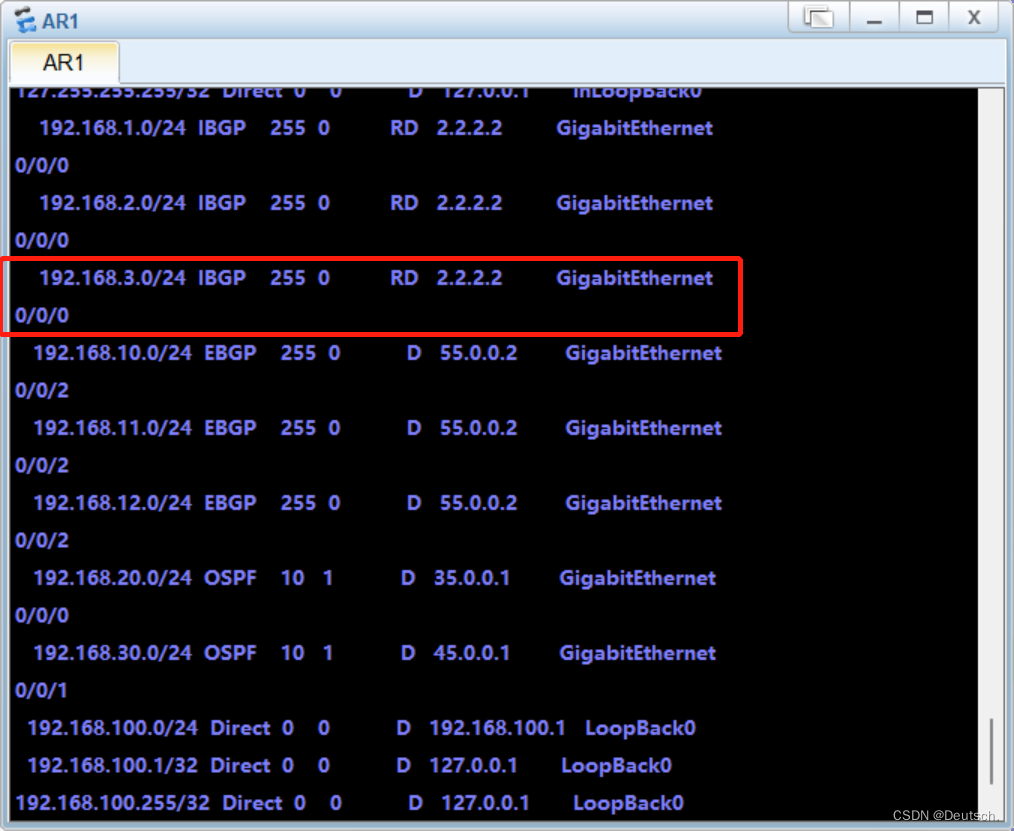Click the restore-down overlapping windows icon
This screenshot has height=831, width=1014.
(x=819, y=17)
